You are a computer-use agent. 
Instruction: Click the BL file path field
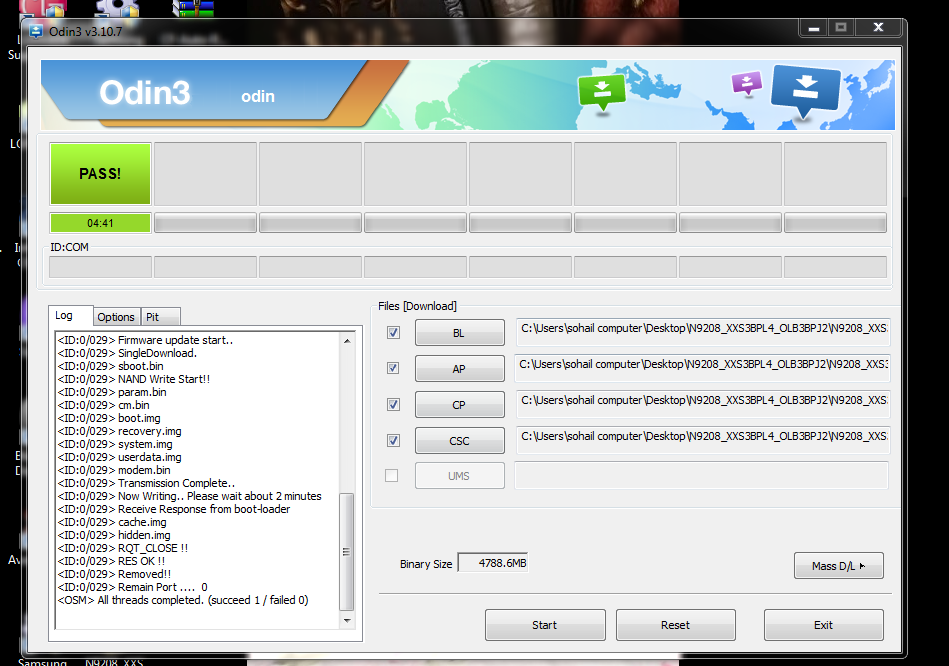(702, 332)
